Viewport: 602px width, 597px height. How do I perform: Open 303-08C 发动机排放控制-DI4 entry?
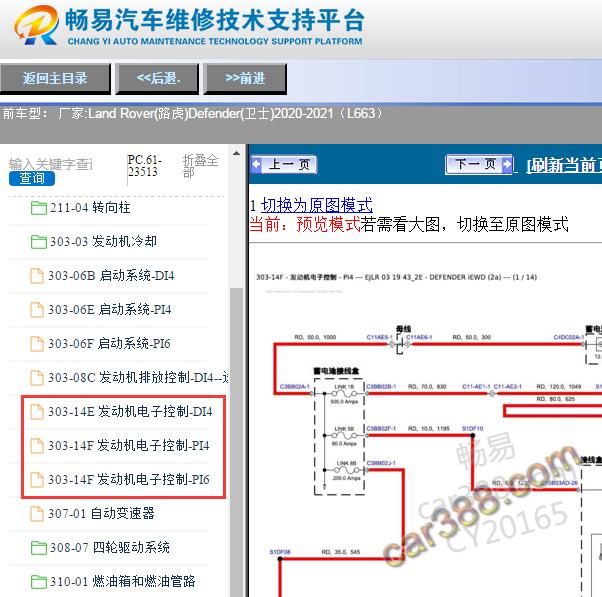[138, 377]
